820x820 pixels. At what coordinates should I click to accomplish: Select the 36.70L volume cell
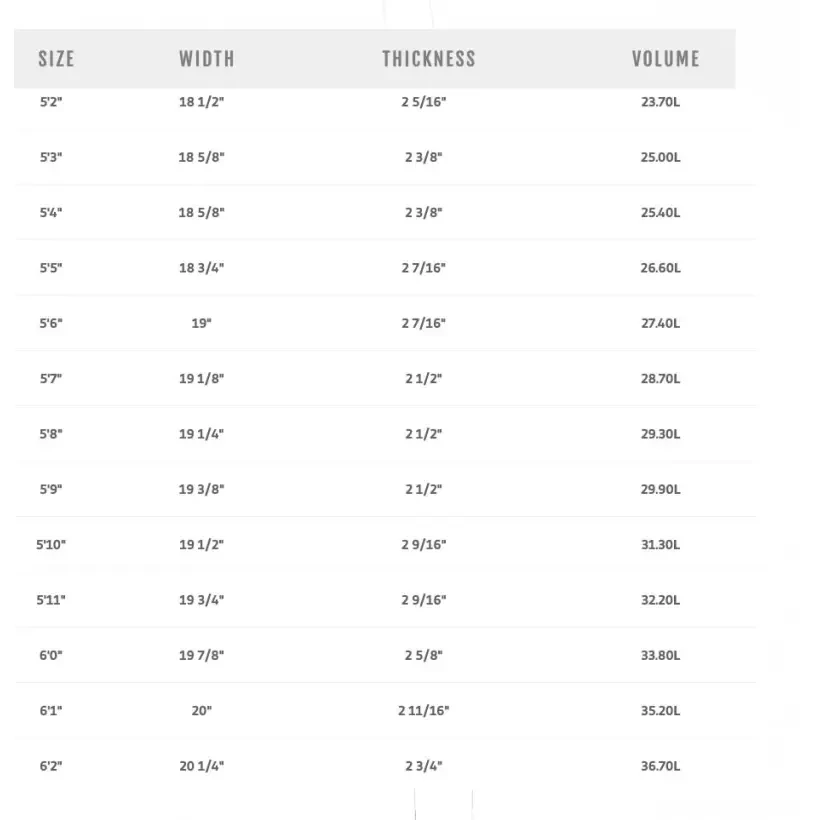pos(660,766)
